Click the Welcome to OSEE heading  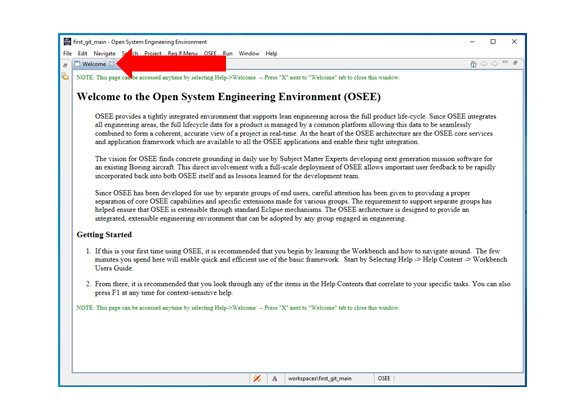229,97
